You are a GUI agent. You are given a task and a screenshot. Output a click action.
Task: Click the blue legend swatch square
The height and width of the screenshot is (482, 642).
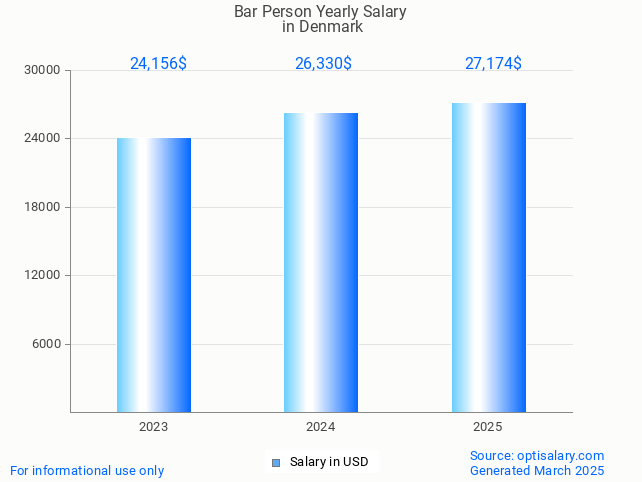coord(276,462)
